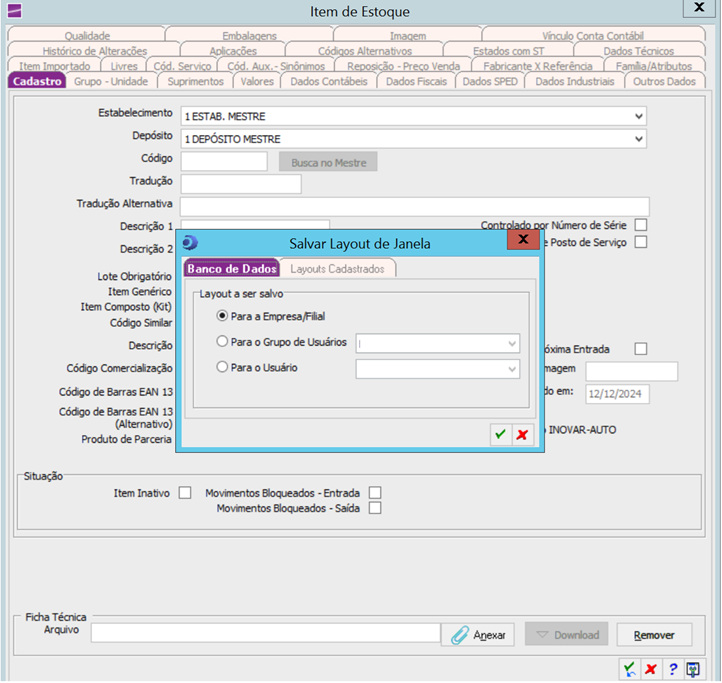Click the save window layout icon at bottom right
Image resolution: width=722 pixels, height=683 pixels.
point(693,669)
